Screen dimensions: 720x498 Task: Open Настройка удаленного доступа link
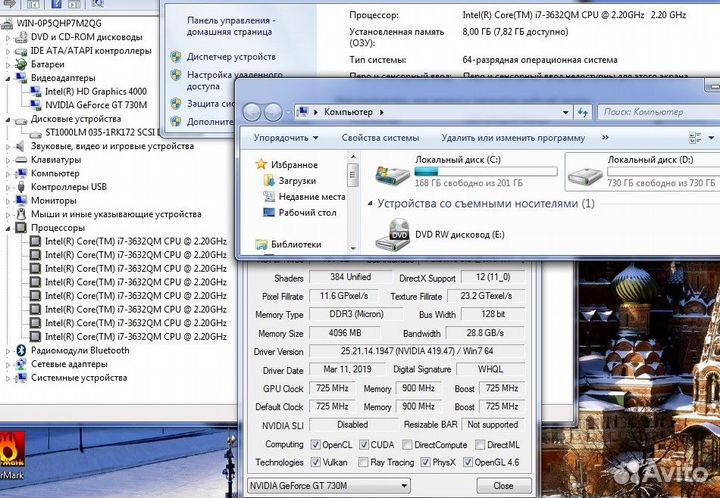pyautogui.click(x=235, y=80)
